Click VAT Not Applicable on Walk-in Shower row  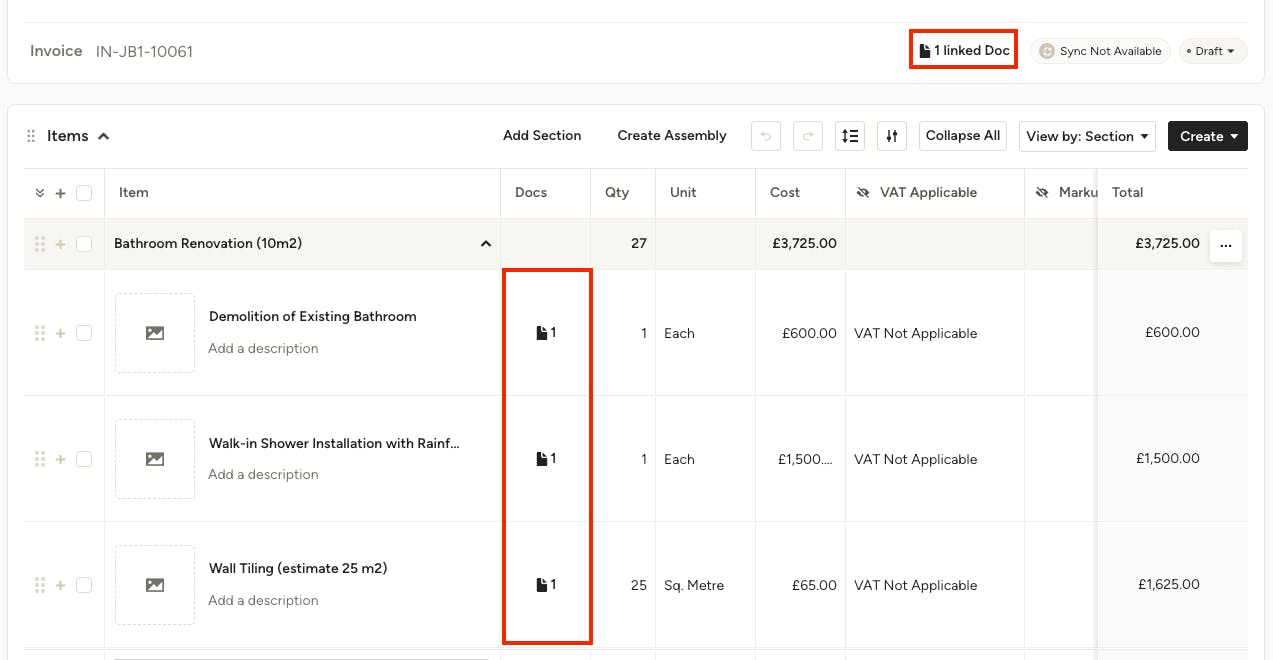point(915,459)
